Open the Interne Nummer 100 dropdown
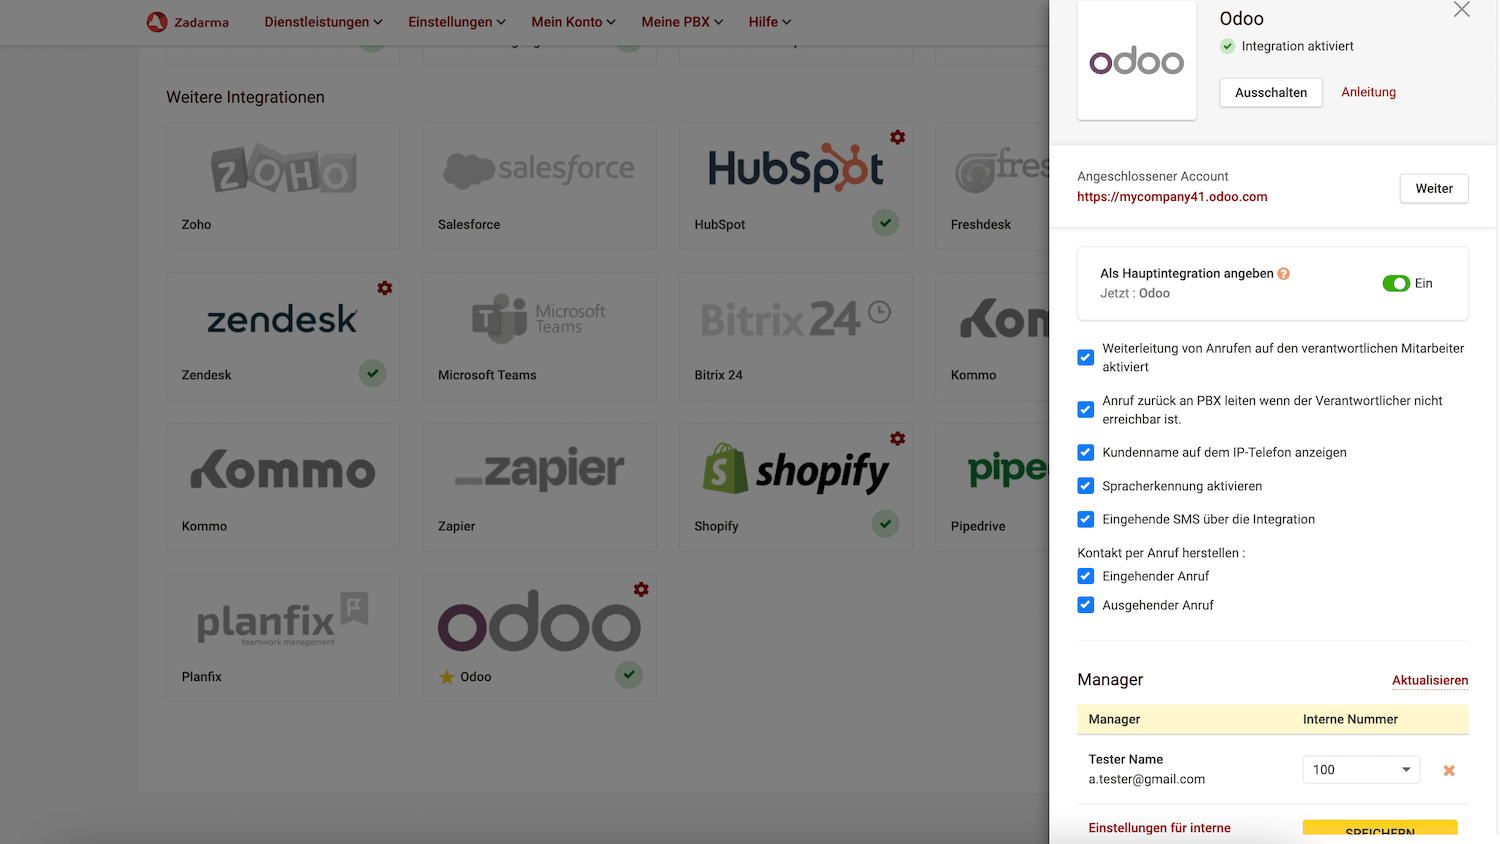This screenshot has height=844, width=1500. click(1361, 770)
